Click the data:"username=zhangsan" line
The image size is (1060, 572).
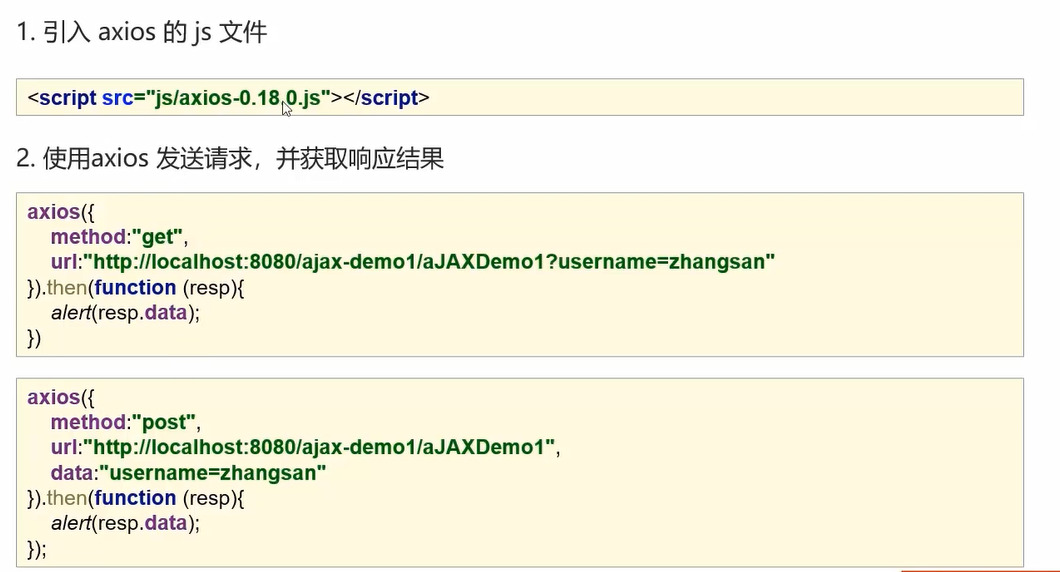point(189,472)
